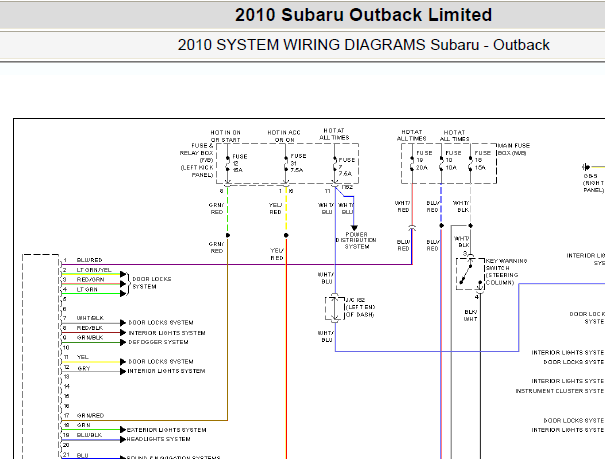Screen dimensions: 605x459
Task: Click pin 18 'GRN' wire label
Action: [83, 425]
